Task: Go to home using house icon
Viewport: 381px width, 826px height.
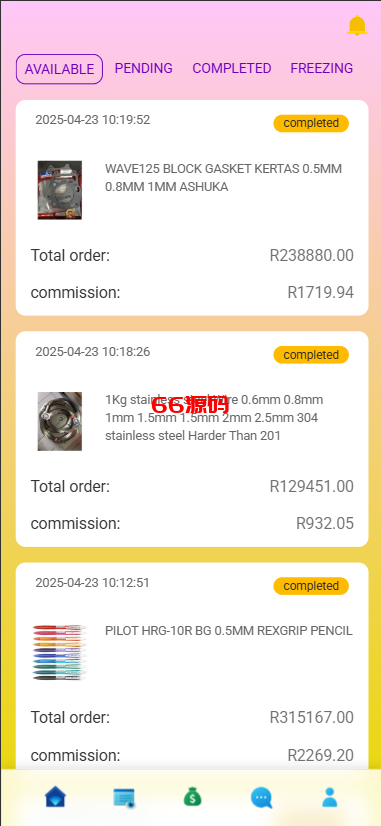Action: (55, 797)
